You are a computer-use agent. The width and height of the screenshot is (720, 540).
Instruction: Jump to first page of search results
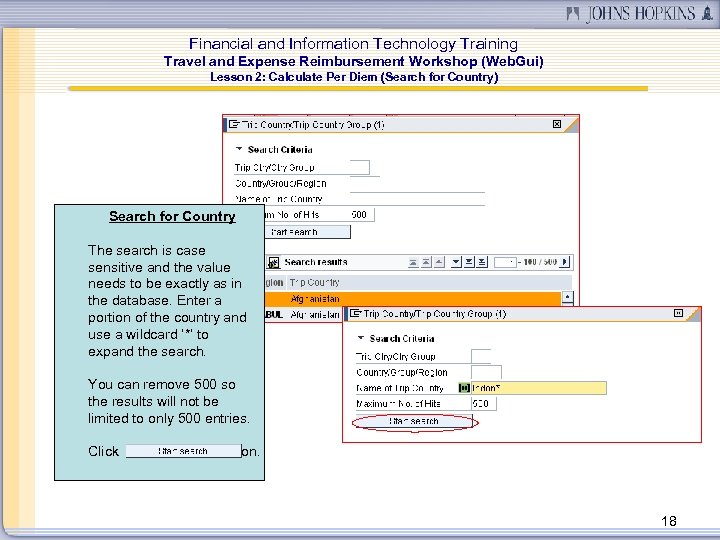pos(413,262)
